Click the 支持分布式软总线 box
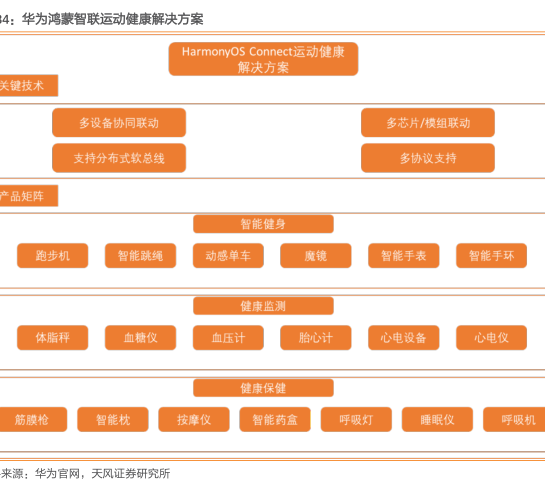The height and width of the screenshot is (479, 545). pyautogui.click(x=119, y=158)
